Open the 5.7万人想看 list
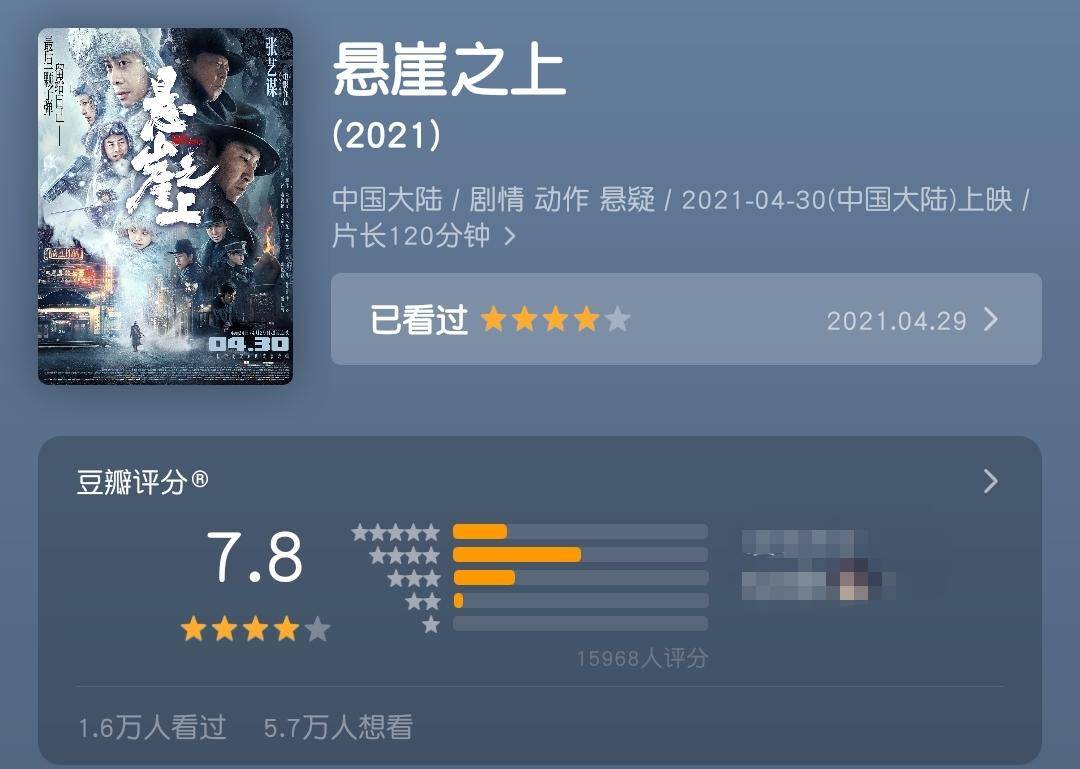This screenshot has width=1080, height=769. tap(338, 728)
